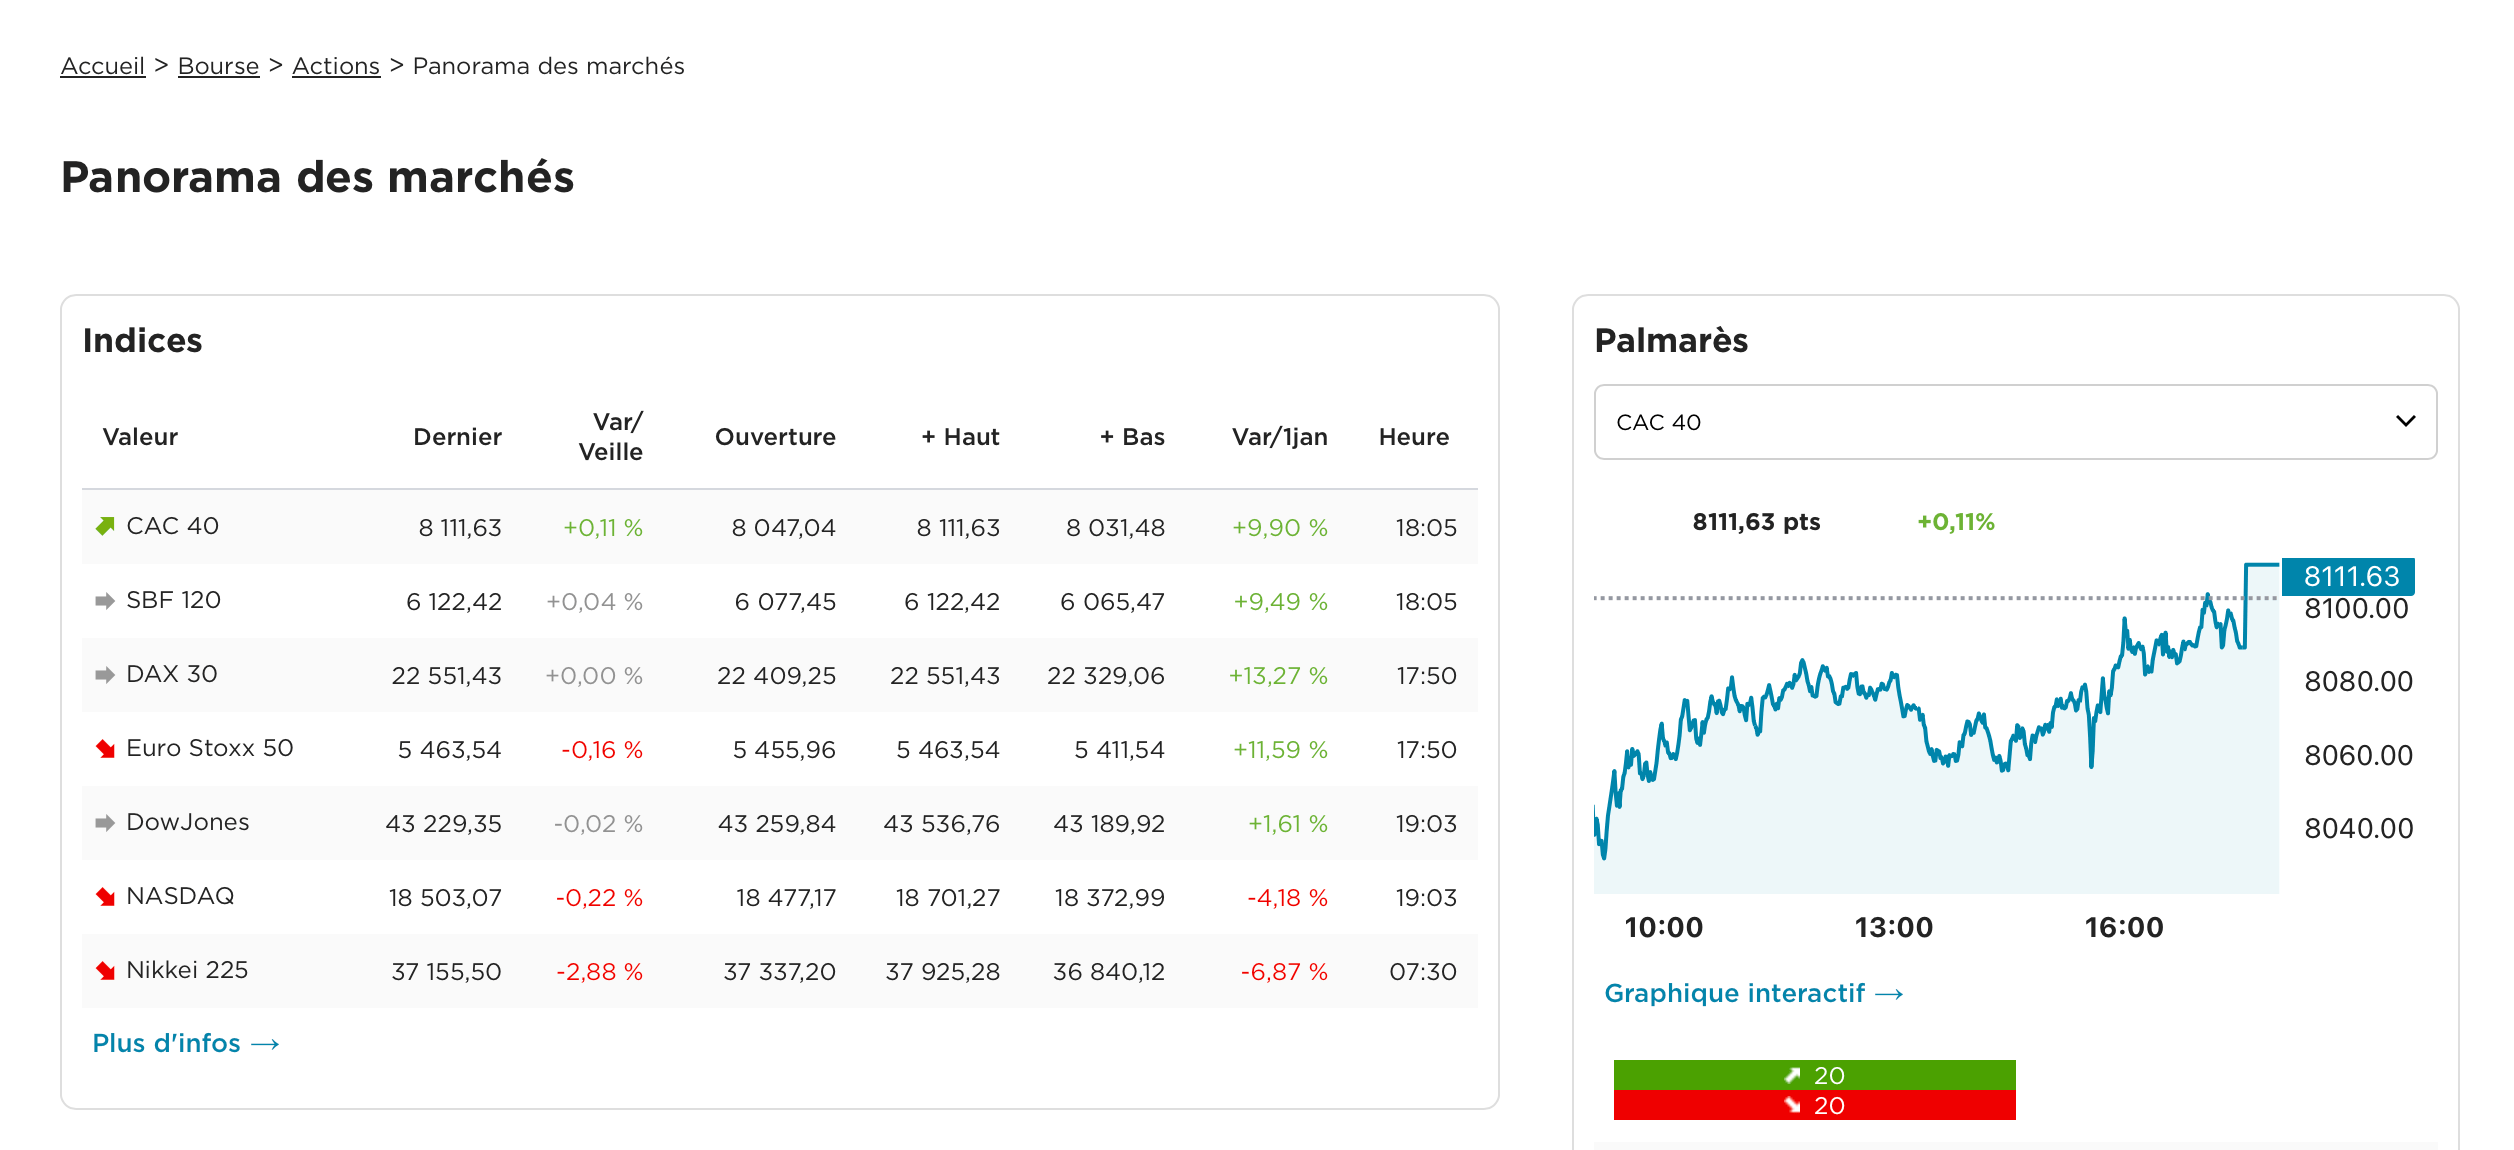Click the grey arrow beside DAX 30
This screenshot has width=2514, height=1150.
click(105, 675)
